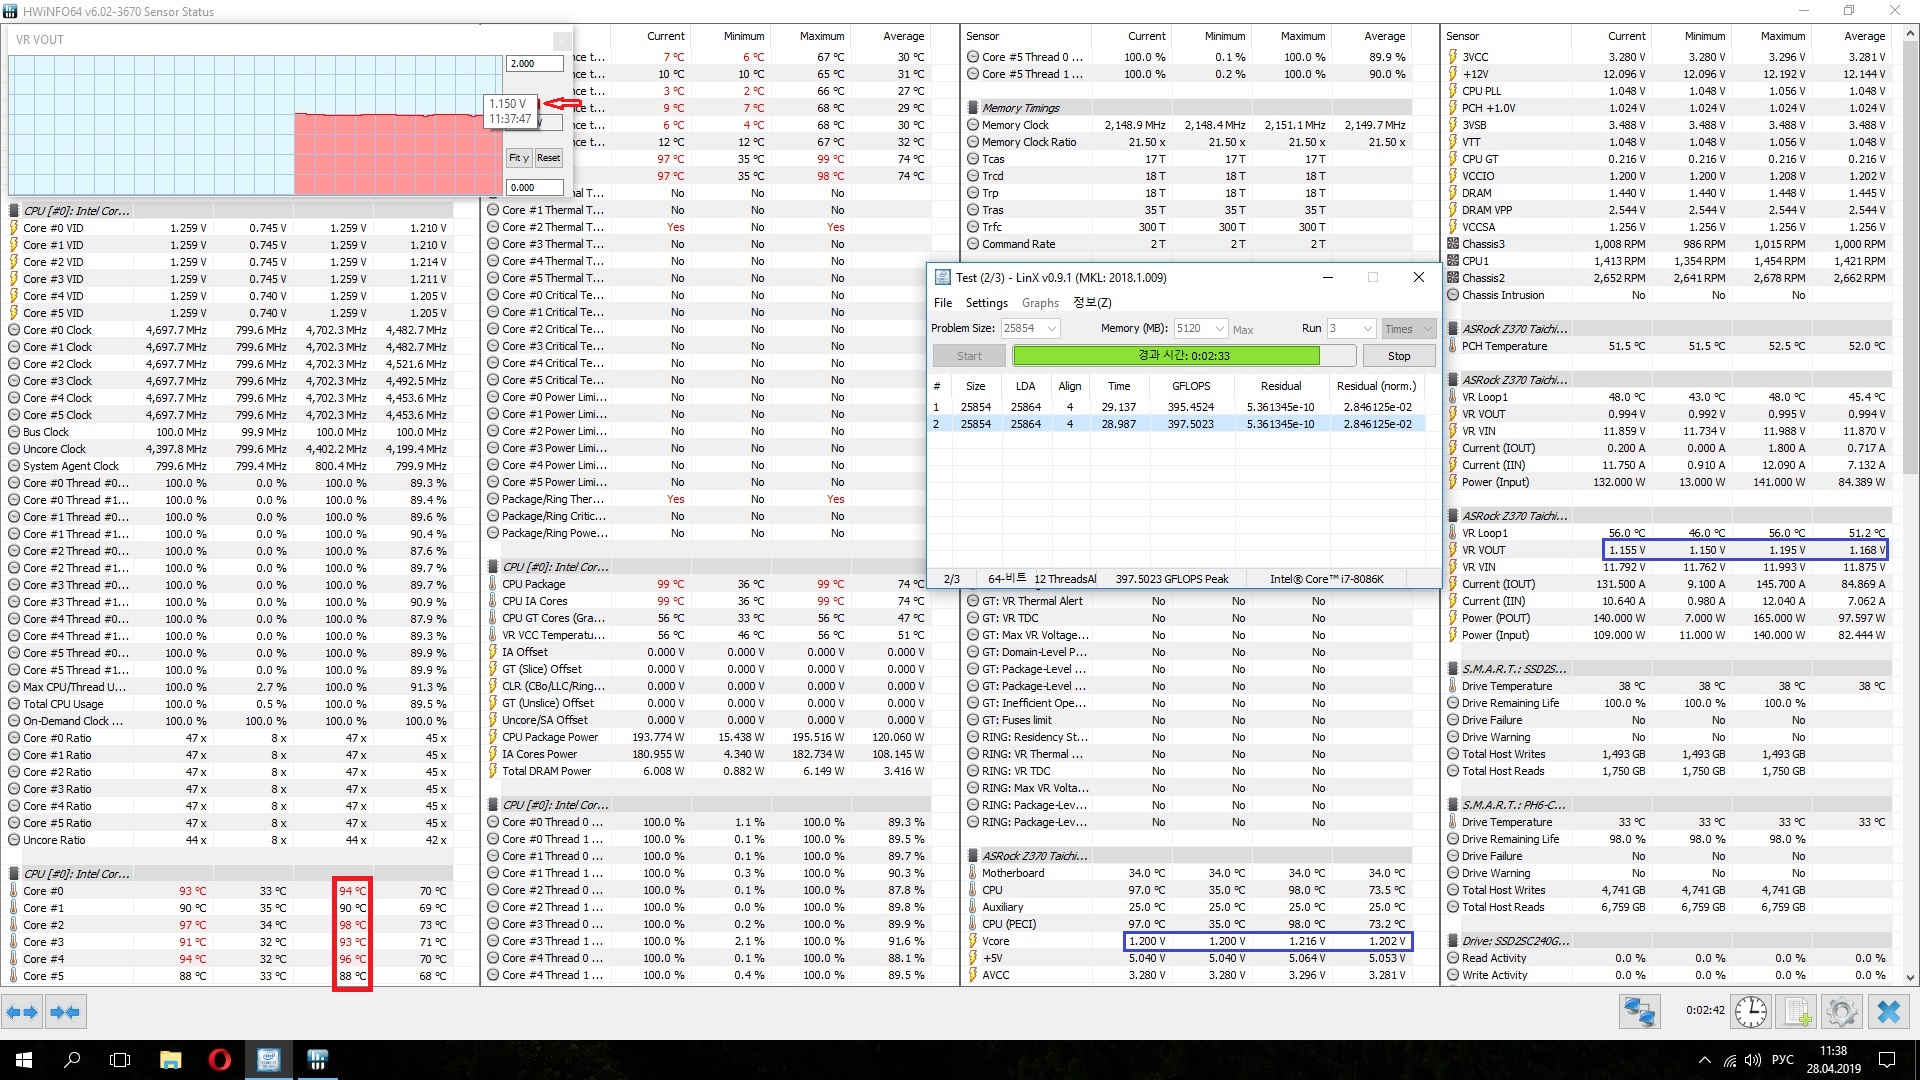Open sensor settings gear icon

(x=1841, y=1012)
